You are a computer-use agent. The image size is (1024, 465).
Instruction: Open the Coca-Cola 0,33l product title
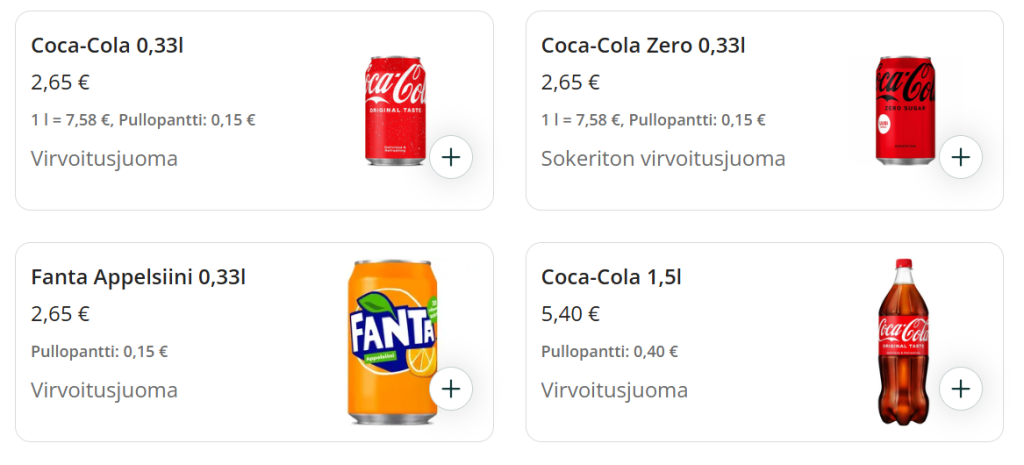[107, 45]
